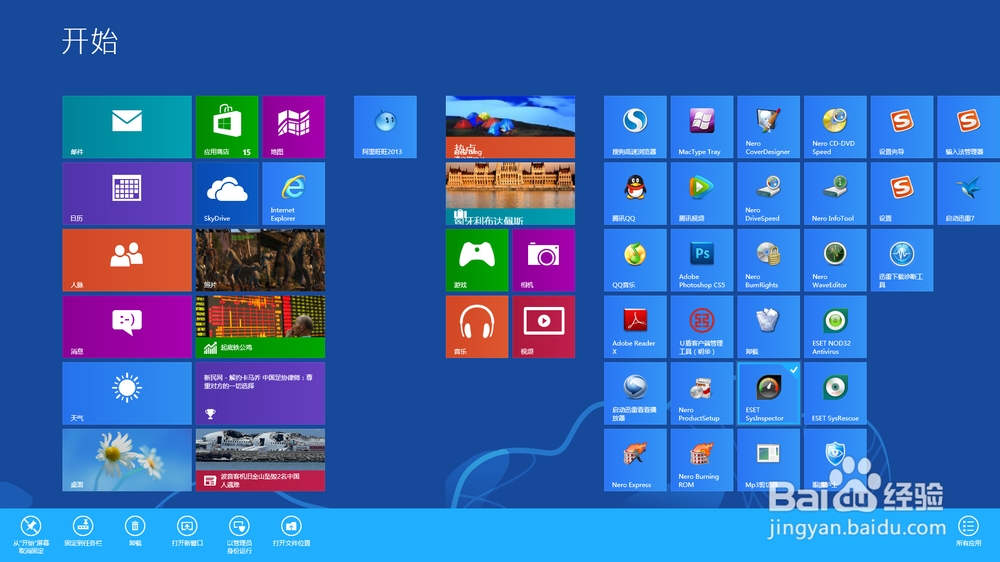Launch the Nero Express tile

635,460
